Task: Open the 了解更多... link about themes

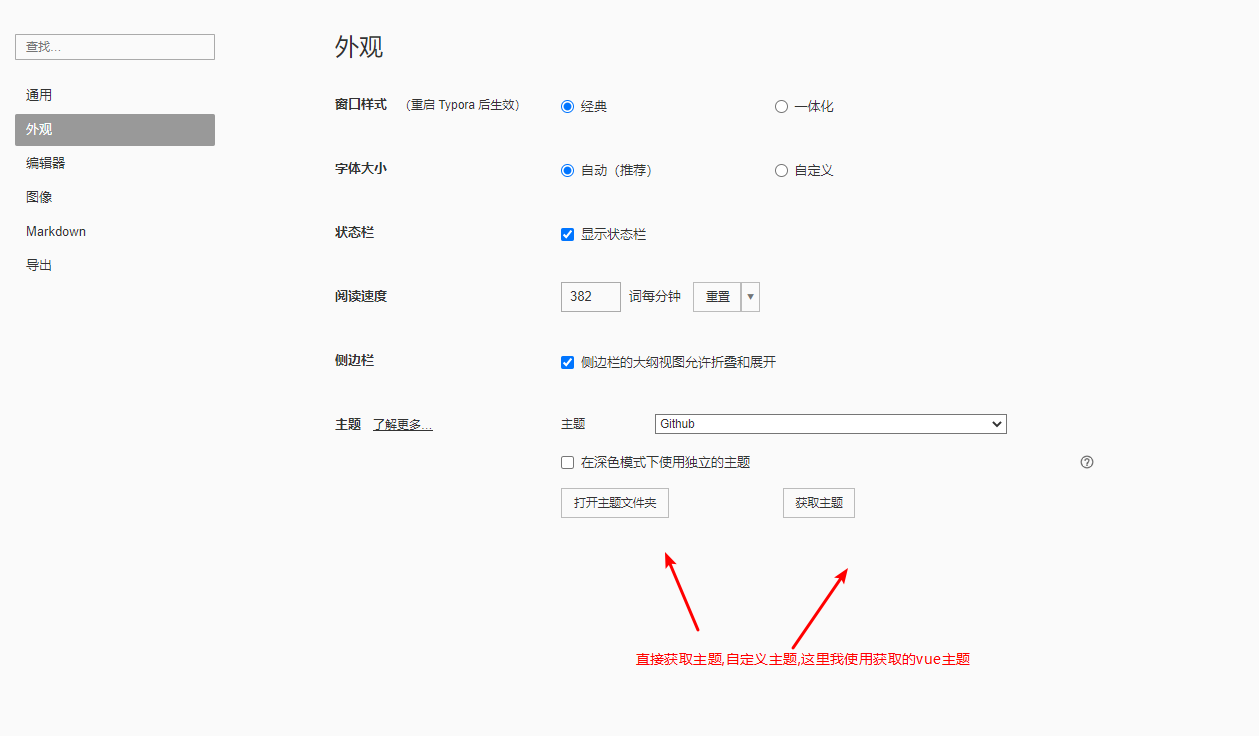Action: pyautogui.click(x=403, y=423)
